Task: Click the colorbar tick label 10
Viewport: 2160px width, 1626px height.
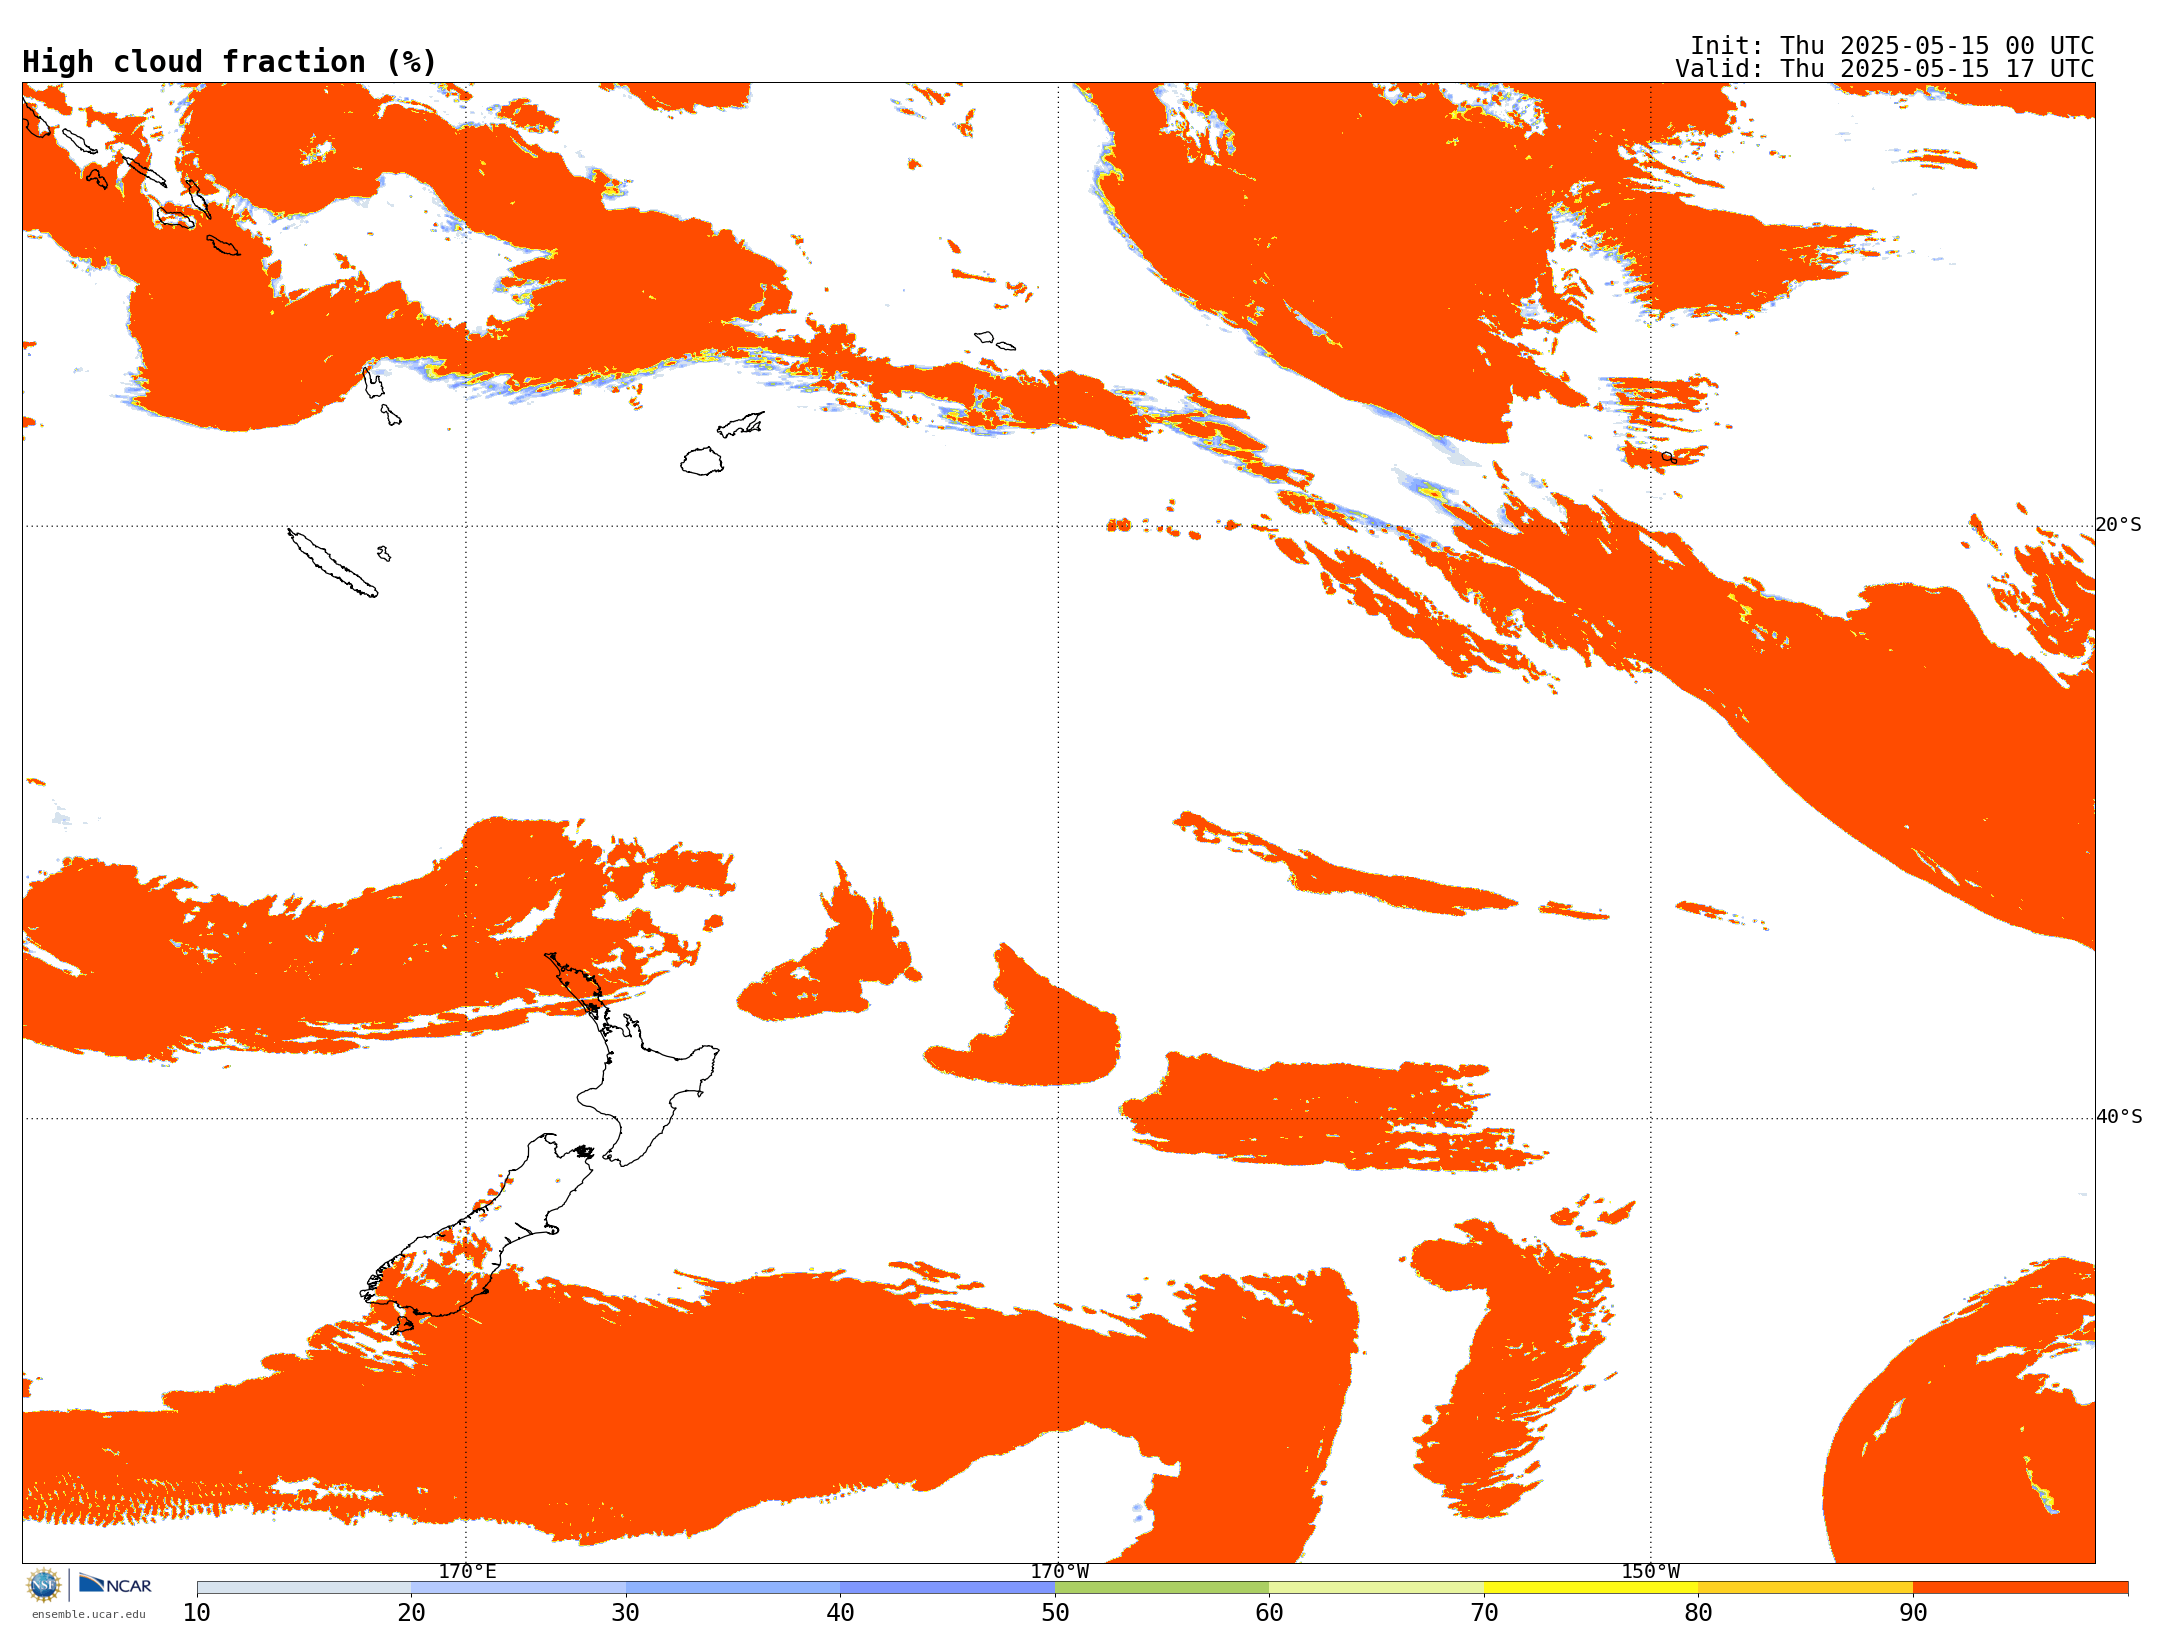Action: [197, 1613]
